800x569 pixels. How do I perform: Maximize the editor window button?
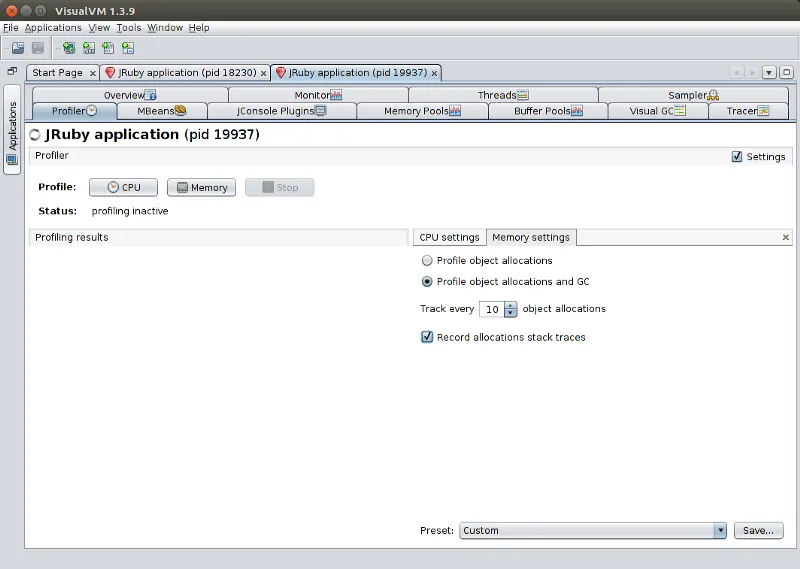click(787, 72)
